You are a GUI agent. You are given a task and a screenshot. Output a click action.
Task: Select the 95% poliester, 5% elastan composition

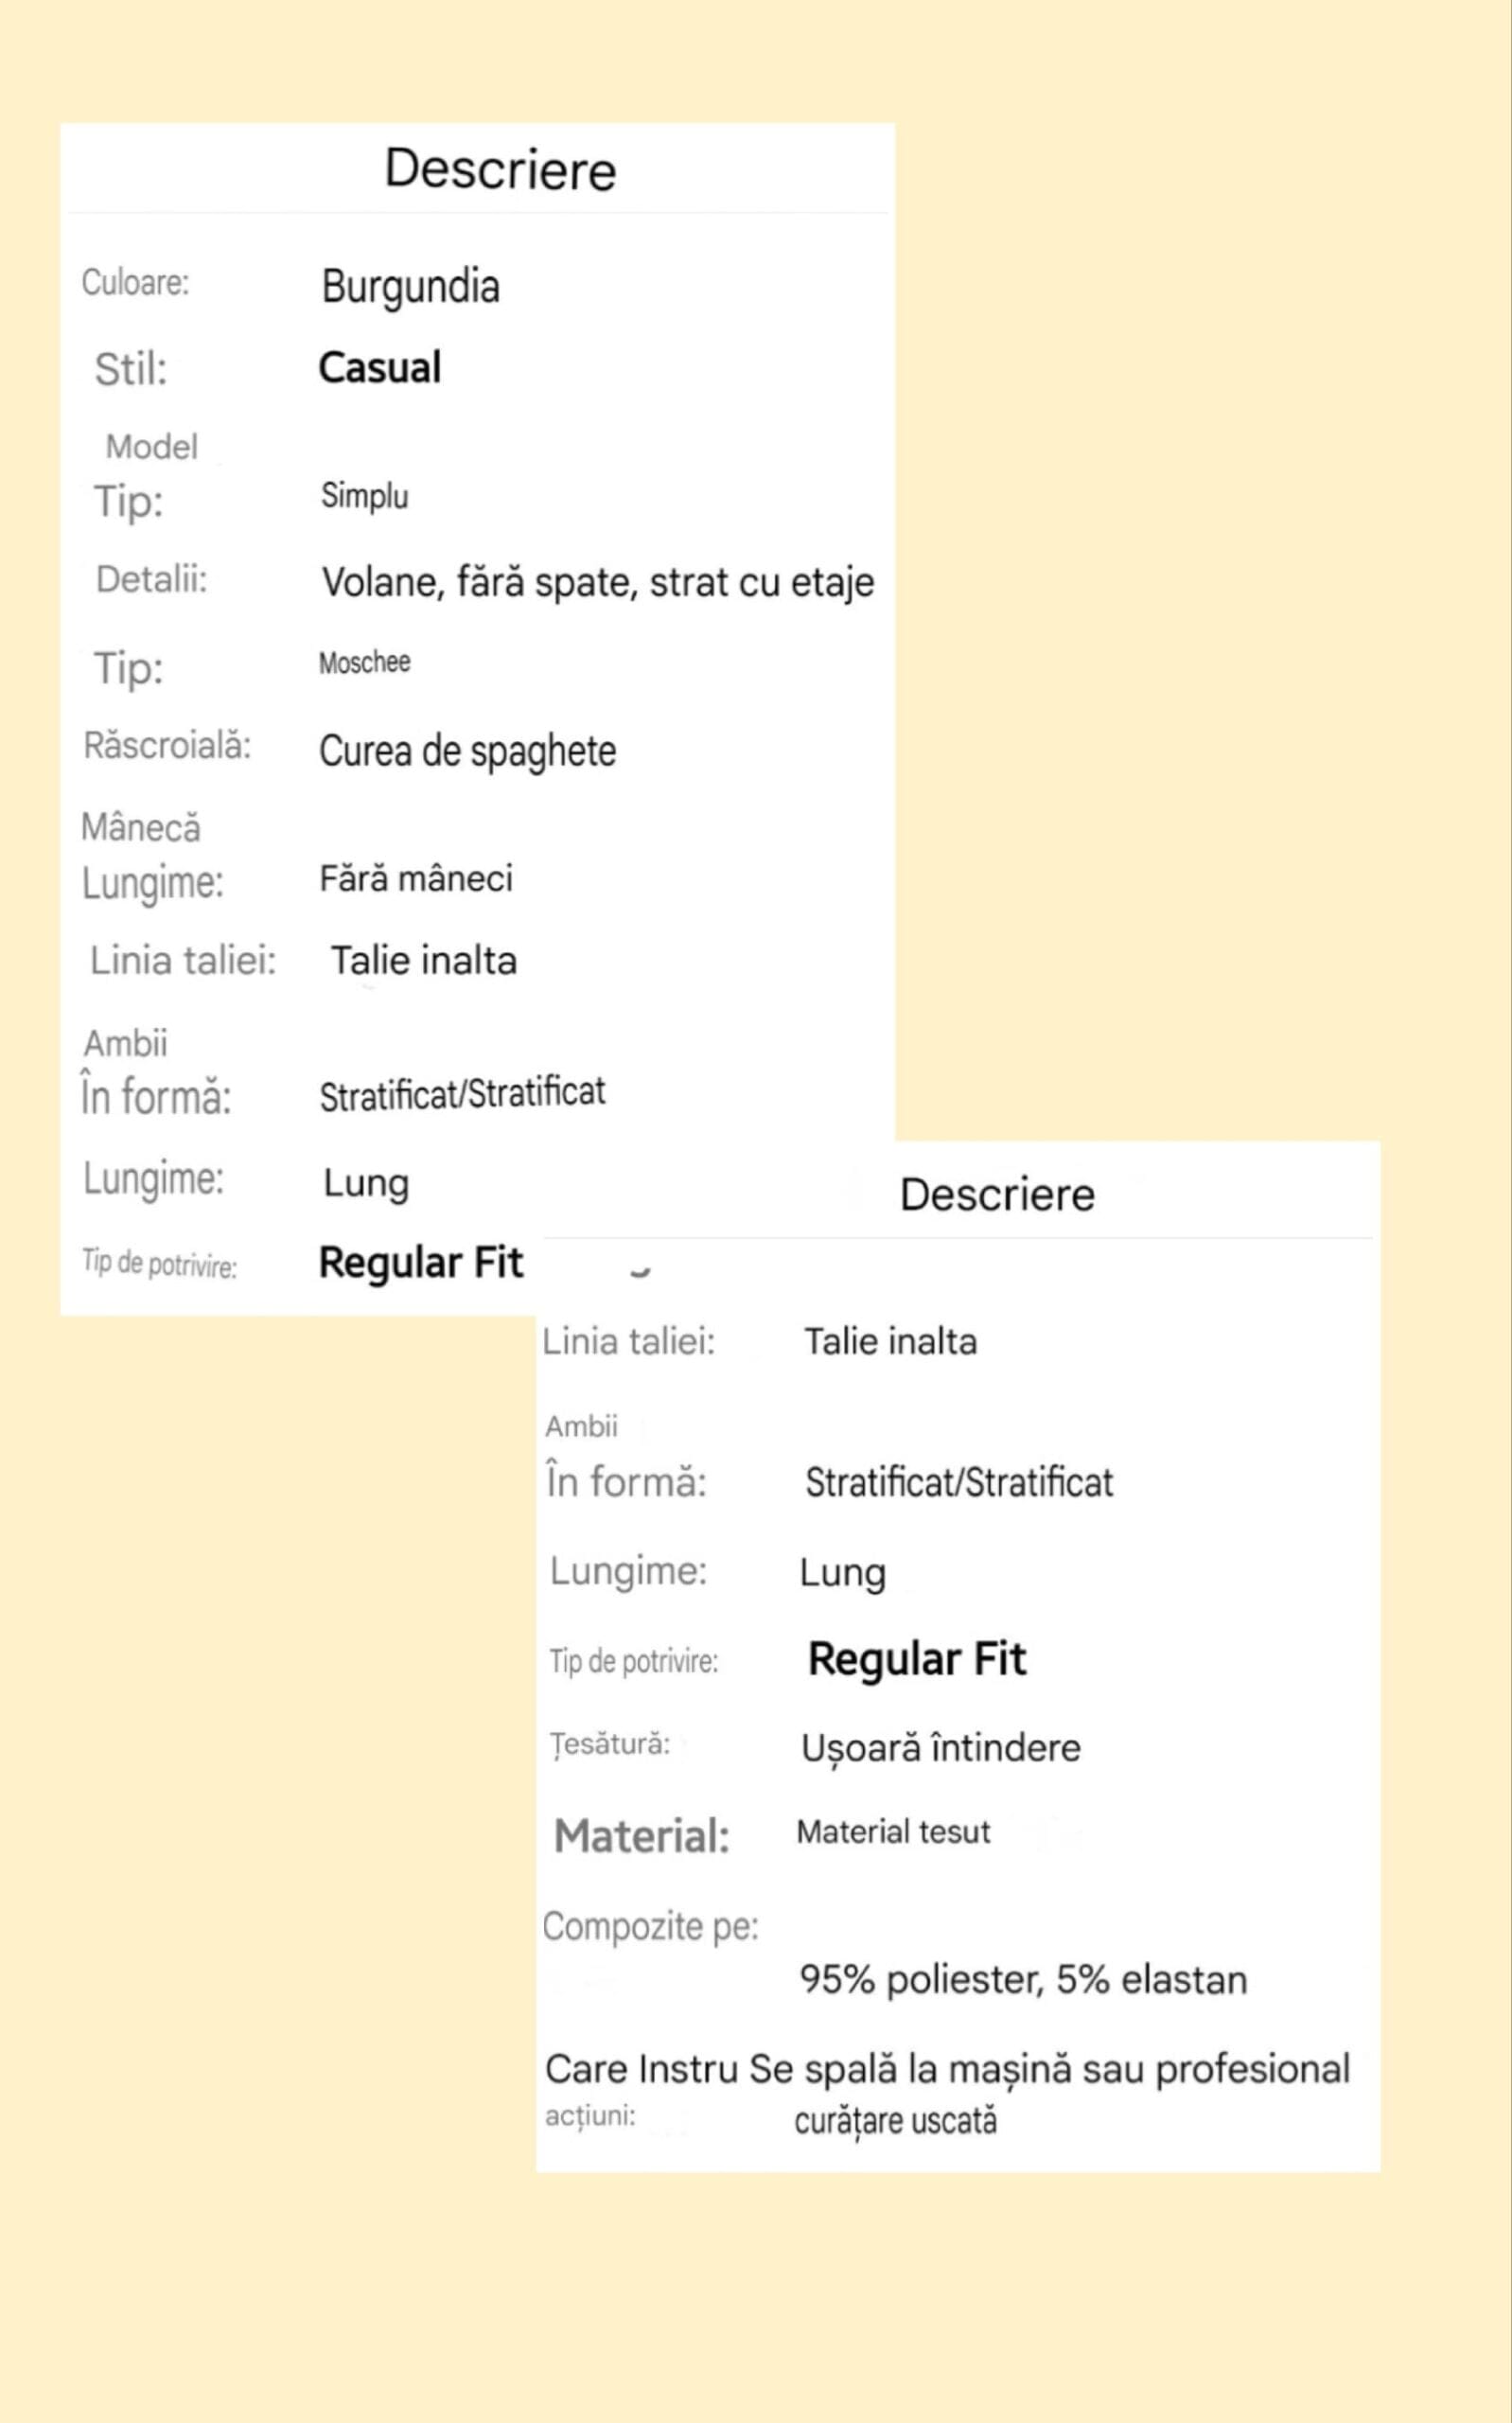1023,1979
